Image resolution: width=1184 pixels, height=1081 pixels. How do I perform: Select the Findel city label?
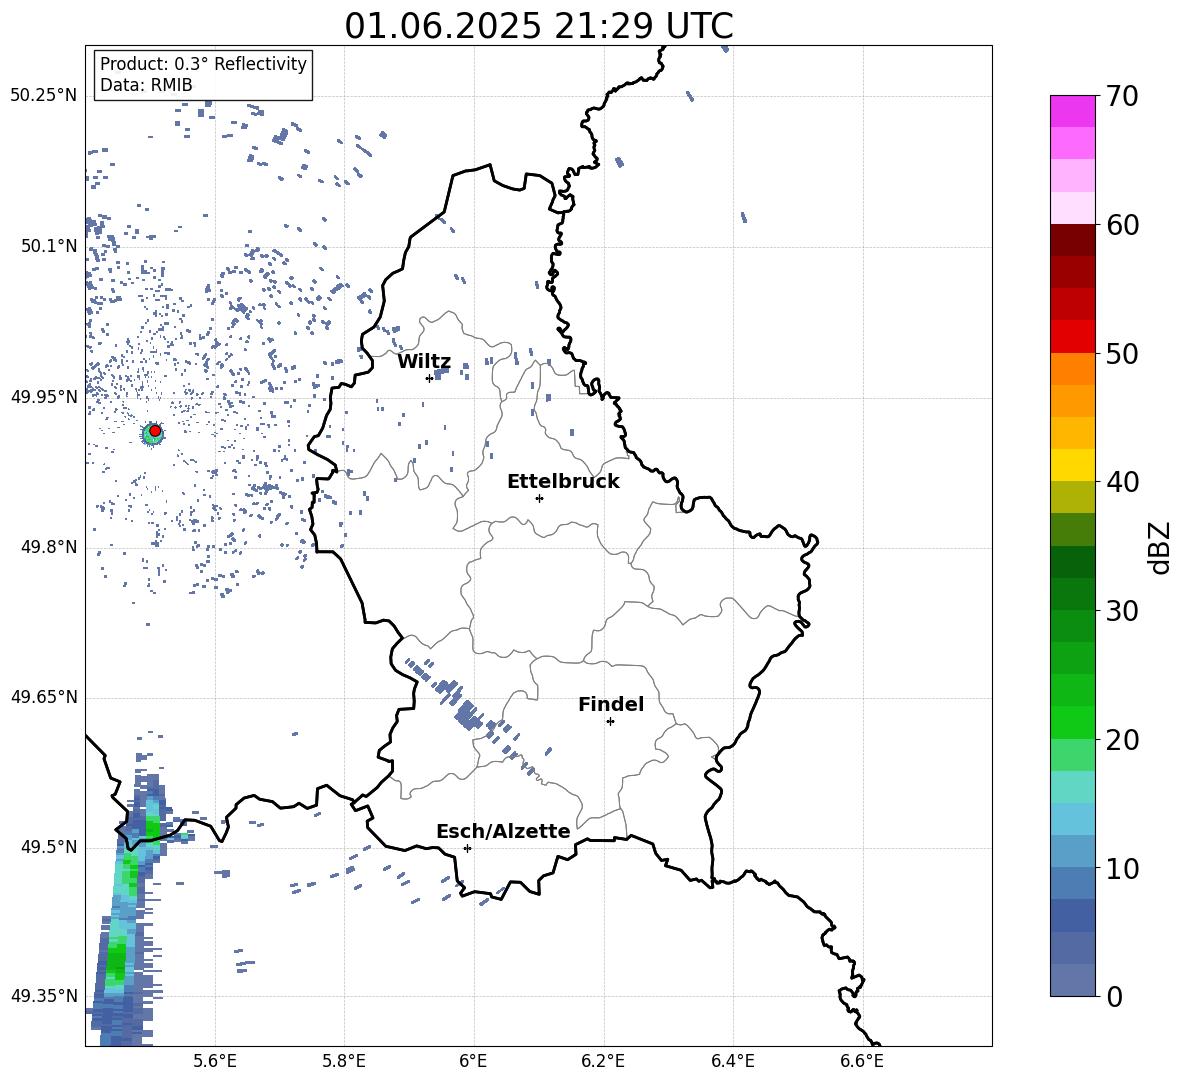[611, 704]
